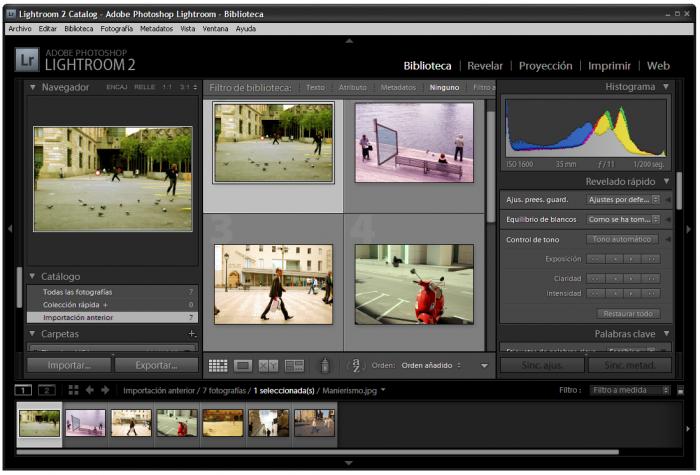Open the Ajustes por defecto preset dropdown
700x475 pixels.
click(x=623, y=200)
